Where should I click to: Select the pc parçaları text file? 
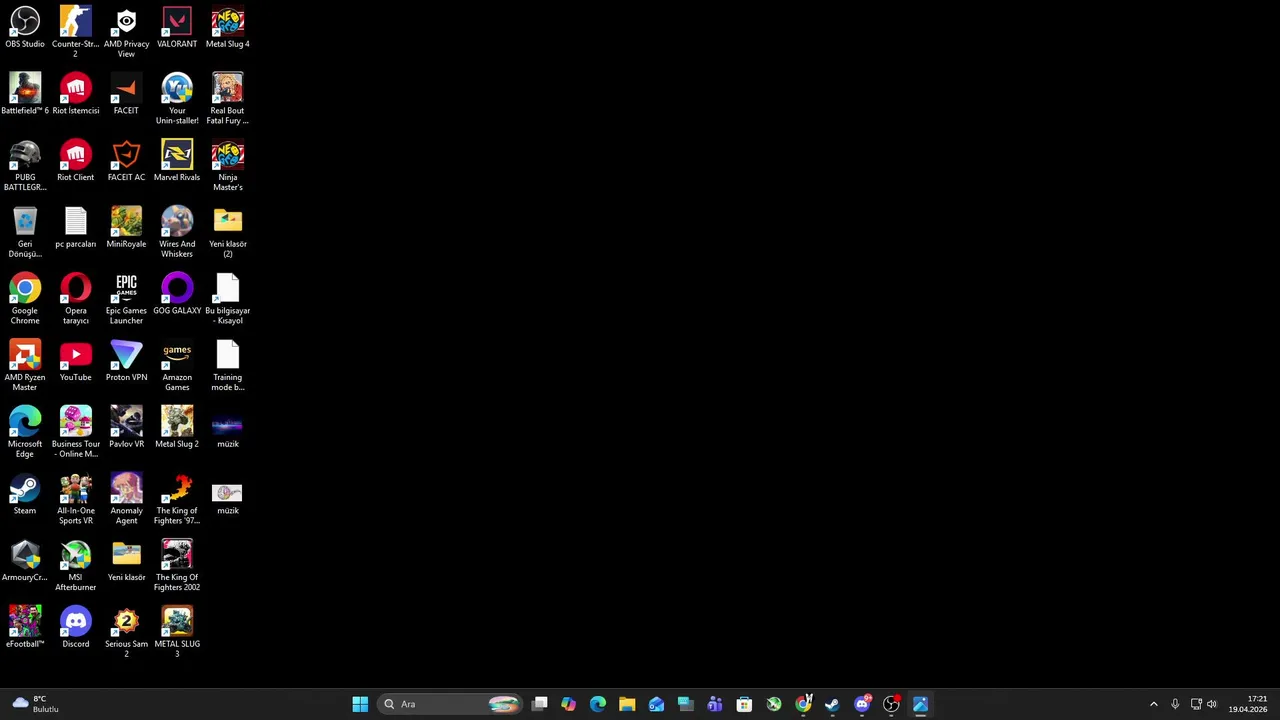point(75,228)
